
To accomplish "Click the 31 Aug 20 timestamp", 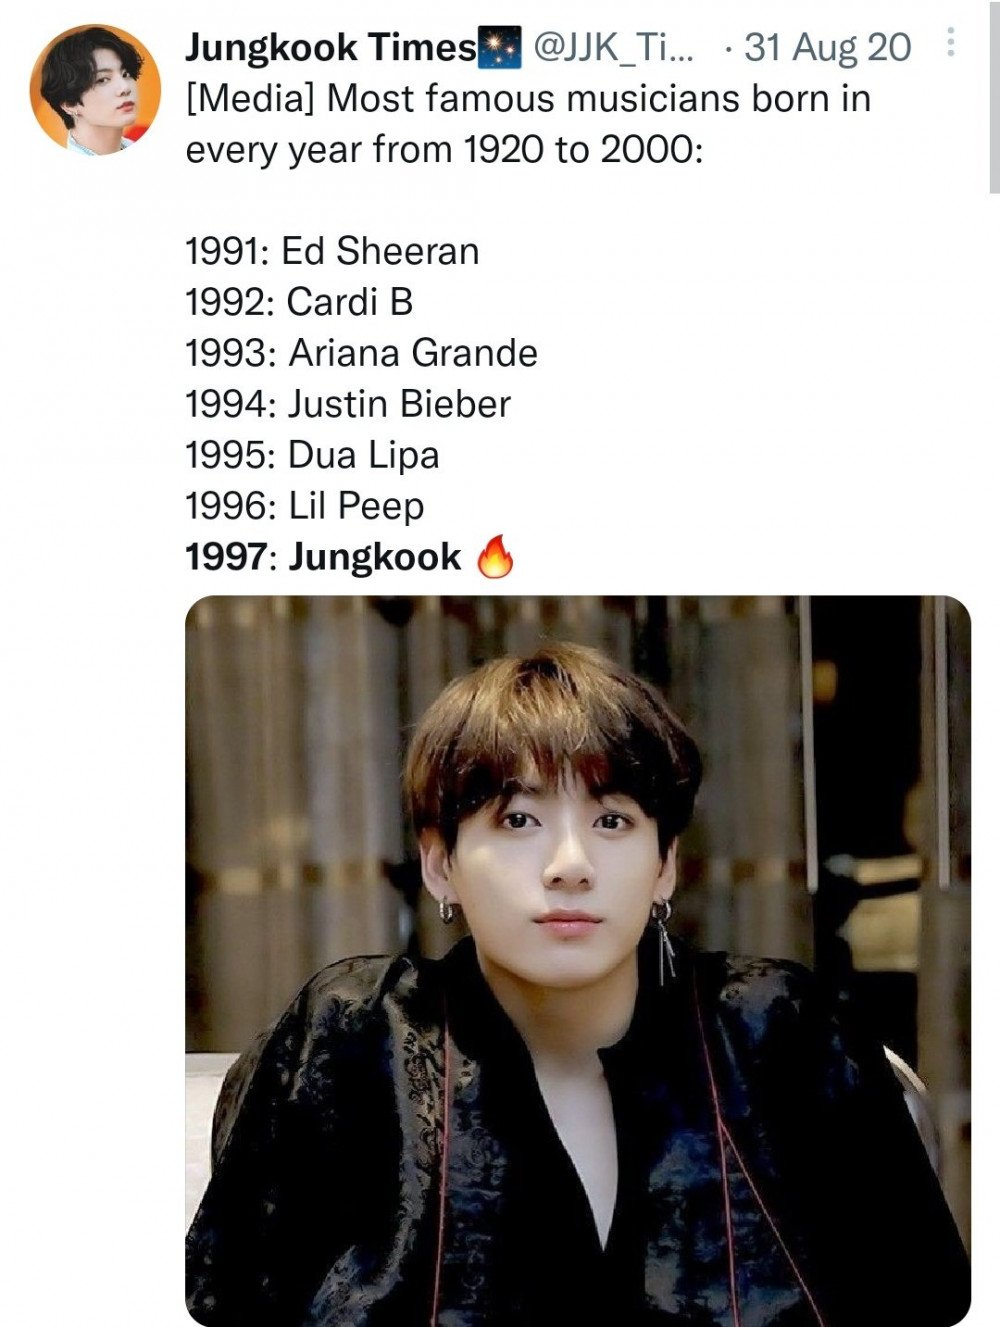I will point(828,47).
